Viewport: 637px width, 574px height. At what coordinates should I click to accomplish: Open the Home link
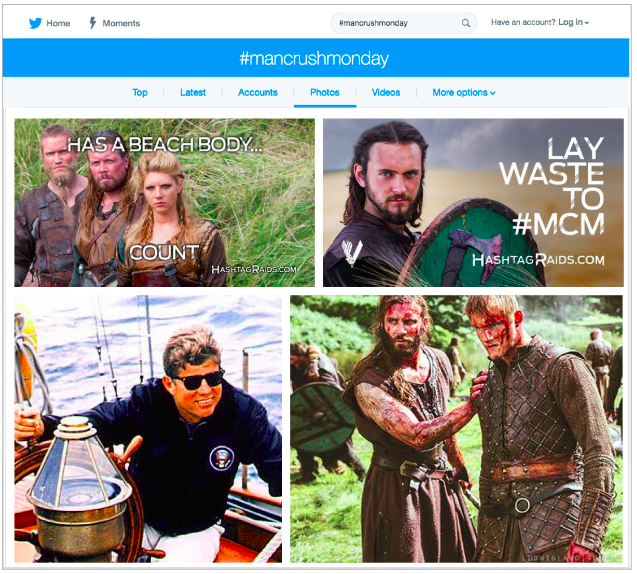[58, 23]
